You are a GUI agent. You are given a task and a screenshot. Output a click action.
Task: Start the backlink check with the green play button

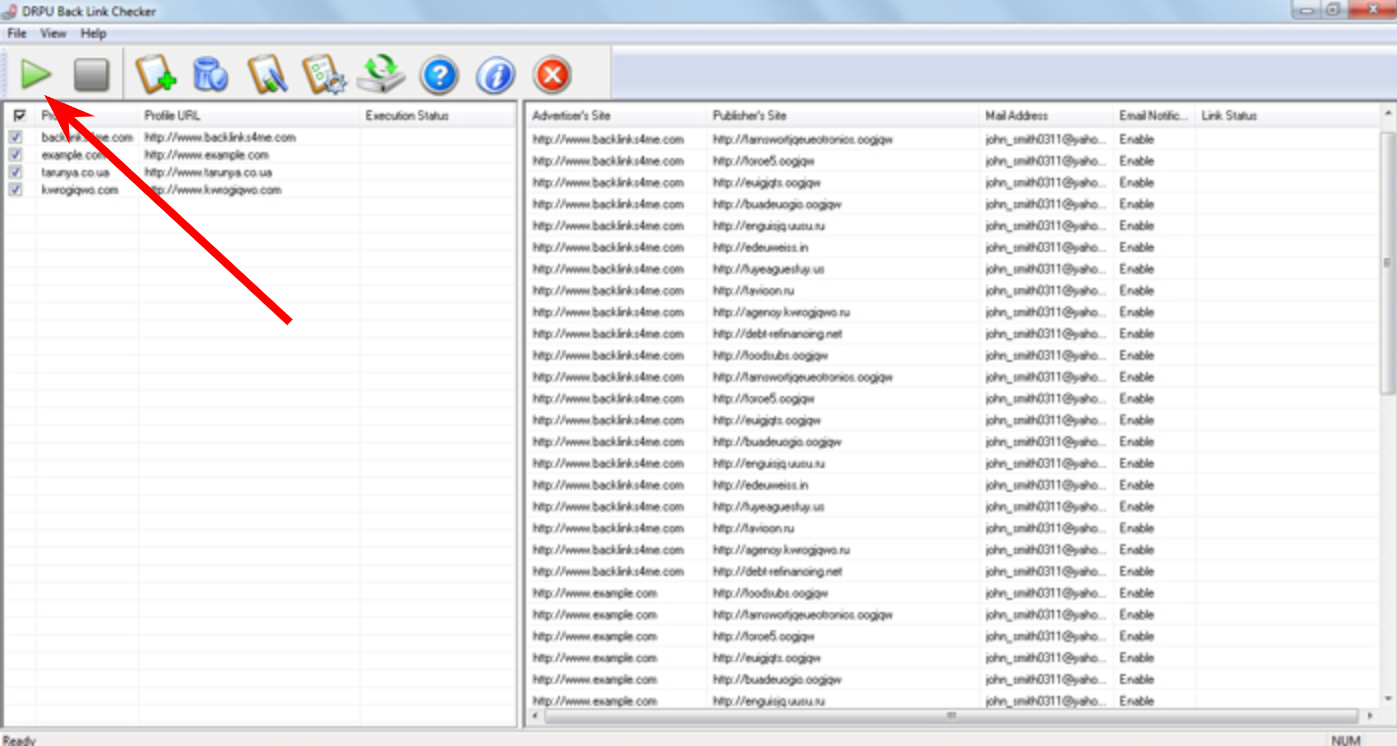37,74
